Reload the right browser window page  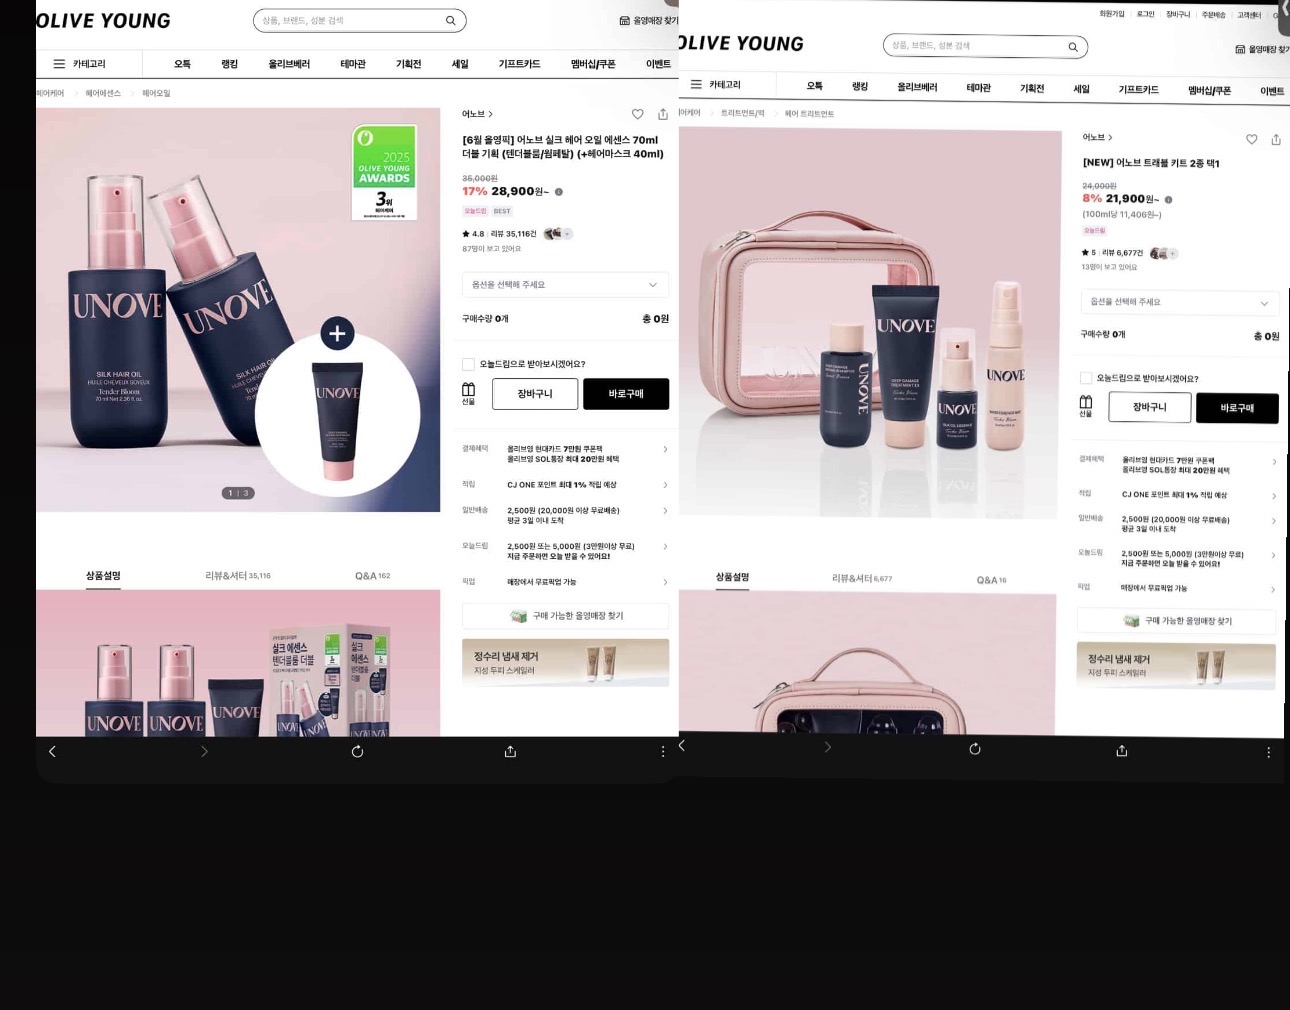tap(975, 749)
